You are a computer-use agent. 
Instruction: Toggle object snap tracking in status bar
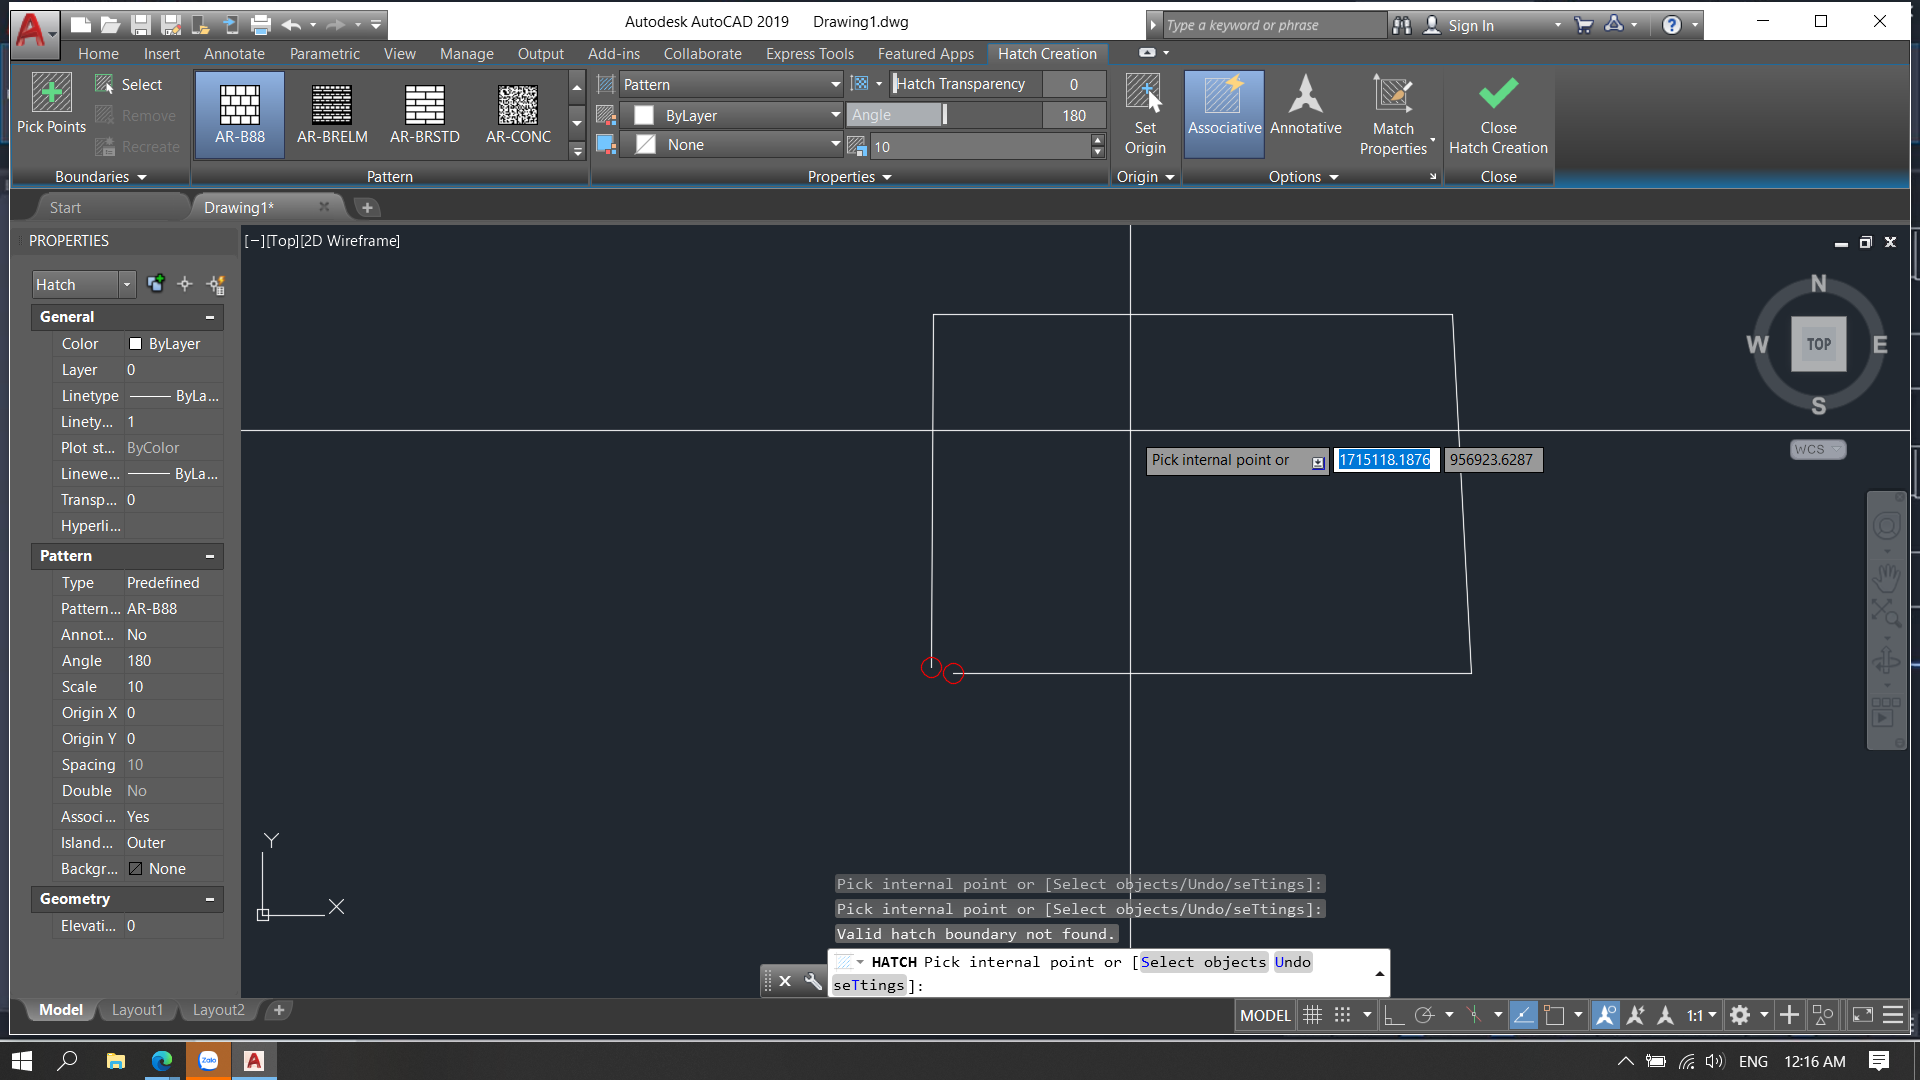tap(1523, 1015)
